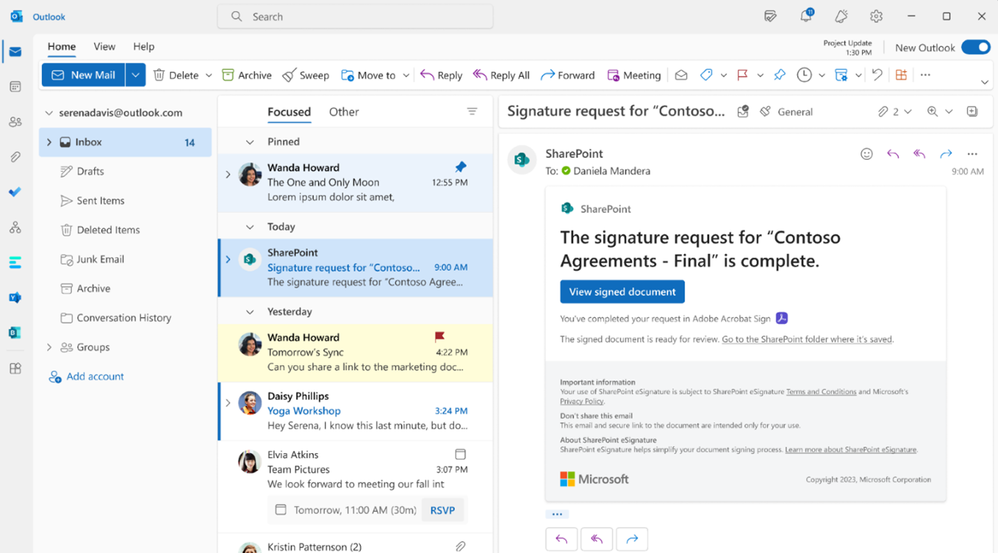The width and height of the screenshot is (998, 553).
Task: Click the inbox filter icon beside Other tab
Action: point(472,112)
